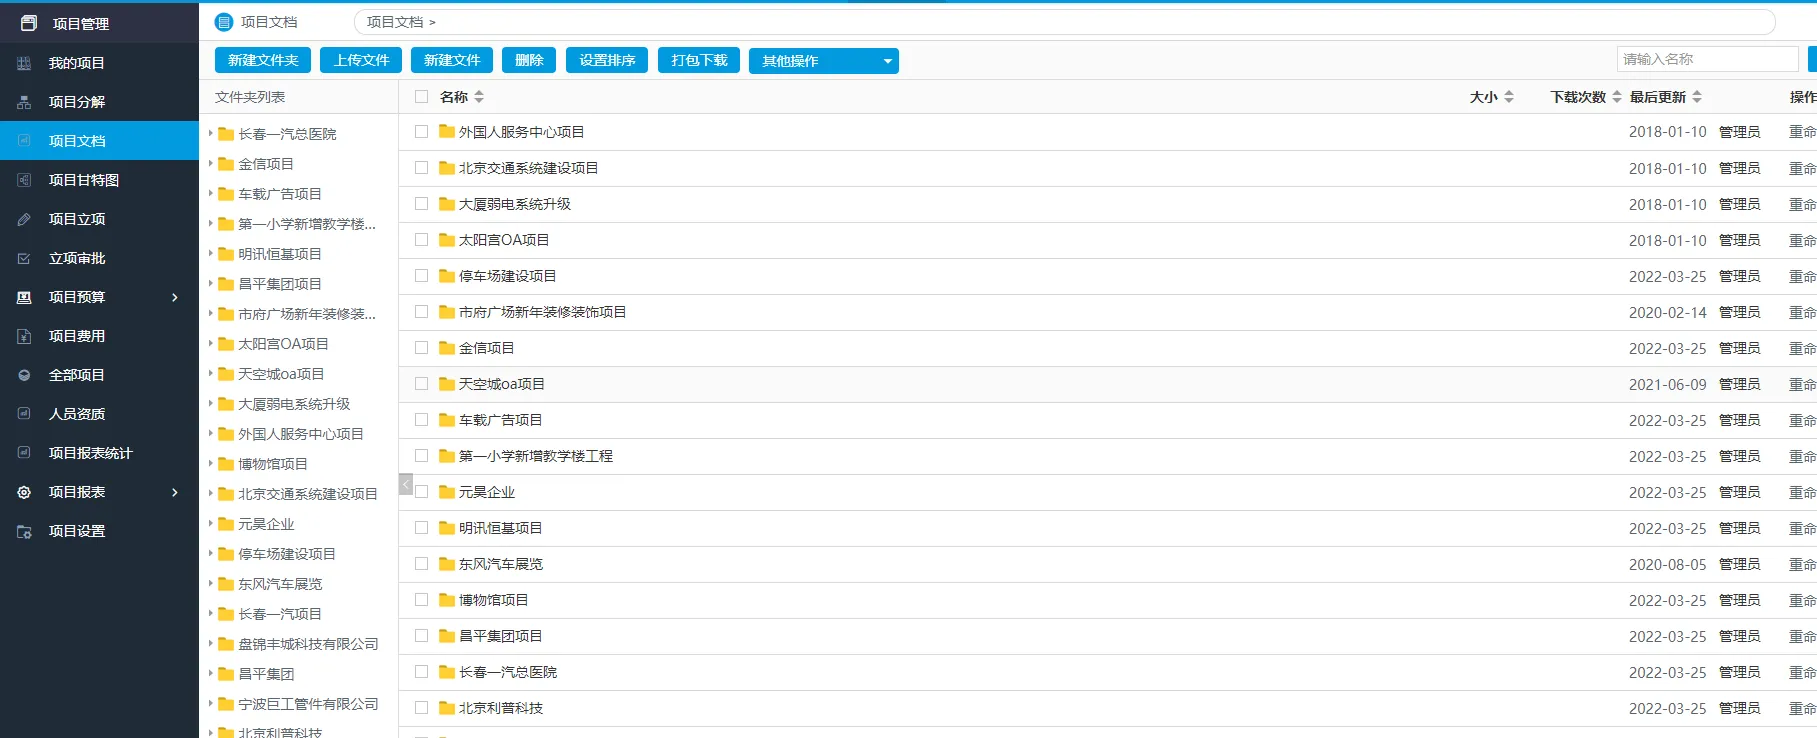Open 我的项目 in the sidebar

pyautogui.click(x=77, y=63)
